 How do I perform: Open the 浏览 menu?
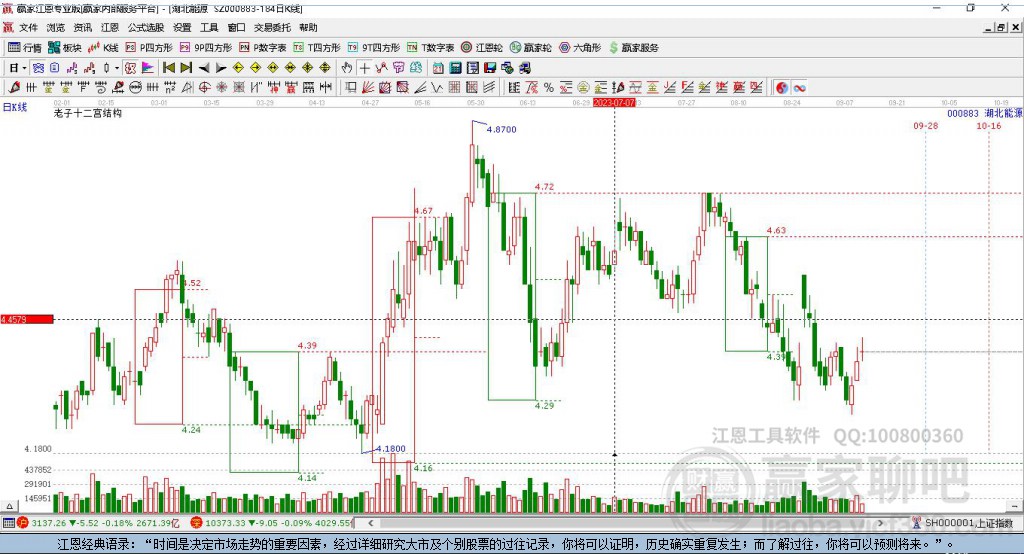(56, 27)
